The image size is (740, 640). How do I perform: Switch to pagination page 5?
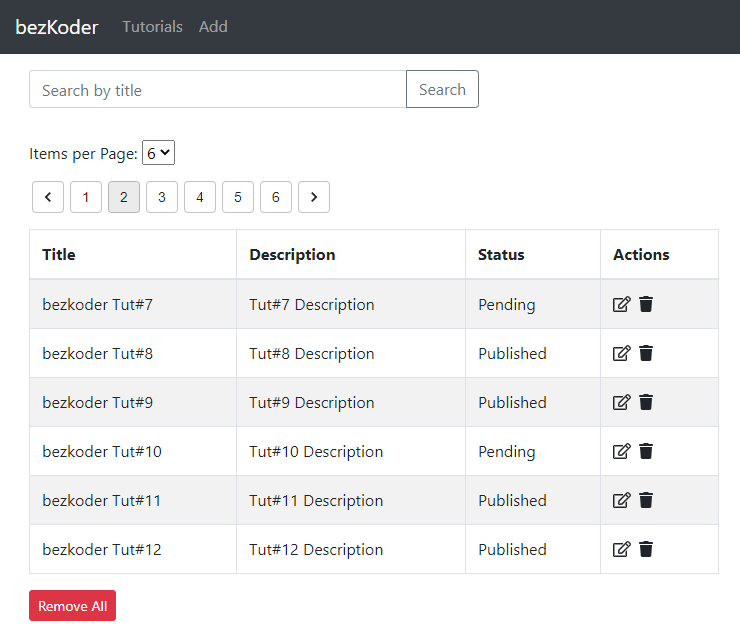pyautogui.click(x=238, y=197)
